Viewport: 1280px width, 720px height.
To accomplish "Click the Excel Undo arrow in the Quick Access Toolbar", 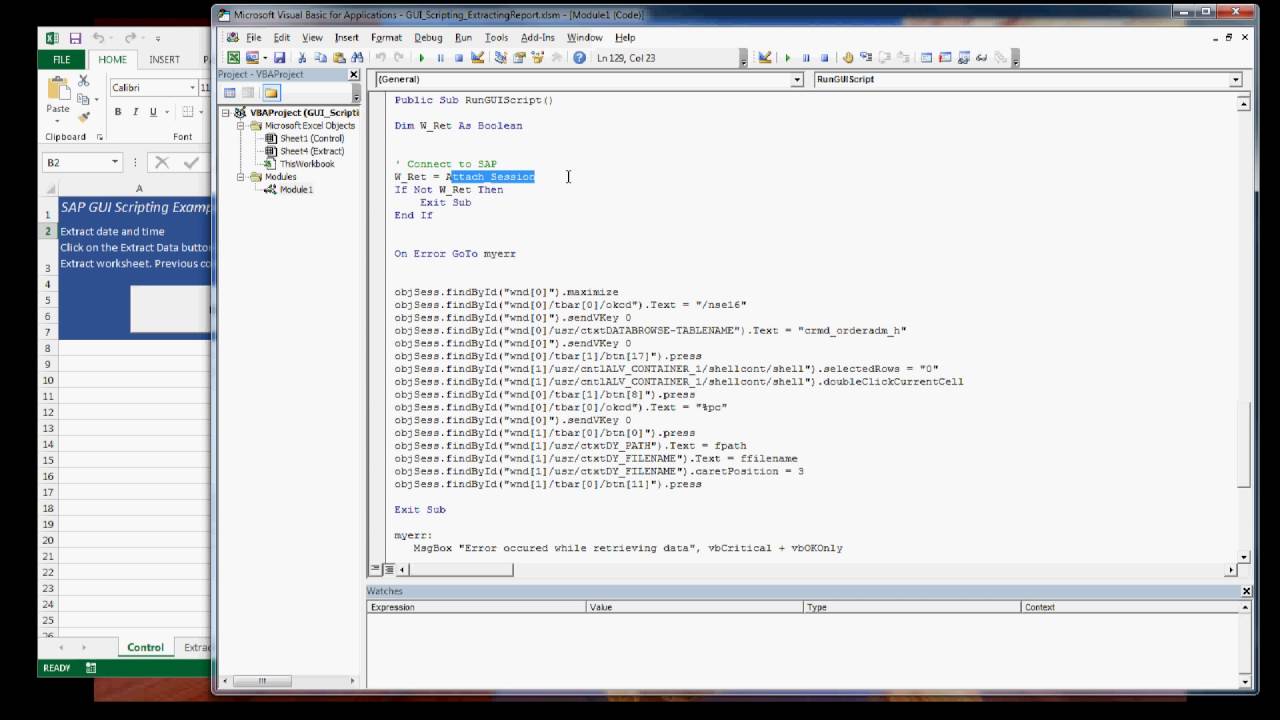I will point(99,37).
